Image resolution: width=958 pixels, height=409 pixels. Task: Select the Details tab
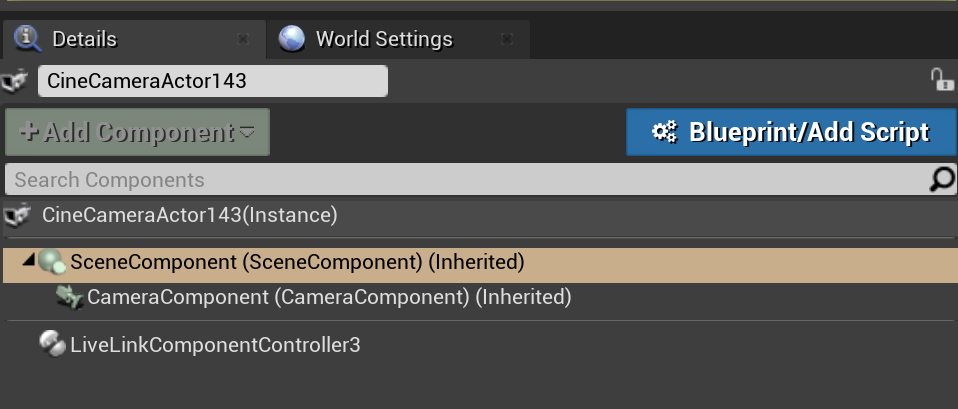(84, 39)
